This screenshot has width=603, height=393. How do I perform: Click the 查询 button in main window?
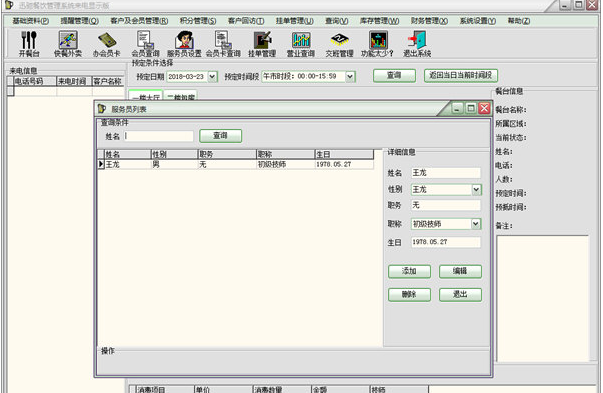coord(394,75)
